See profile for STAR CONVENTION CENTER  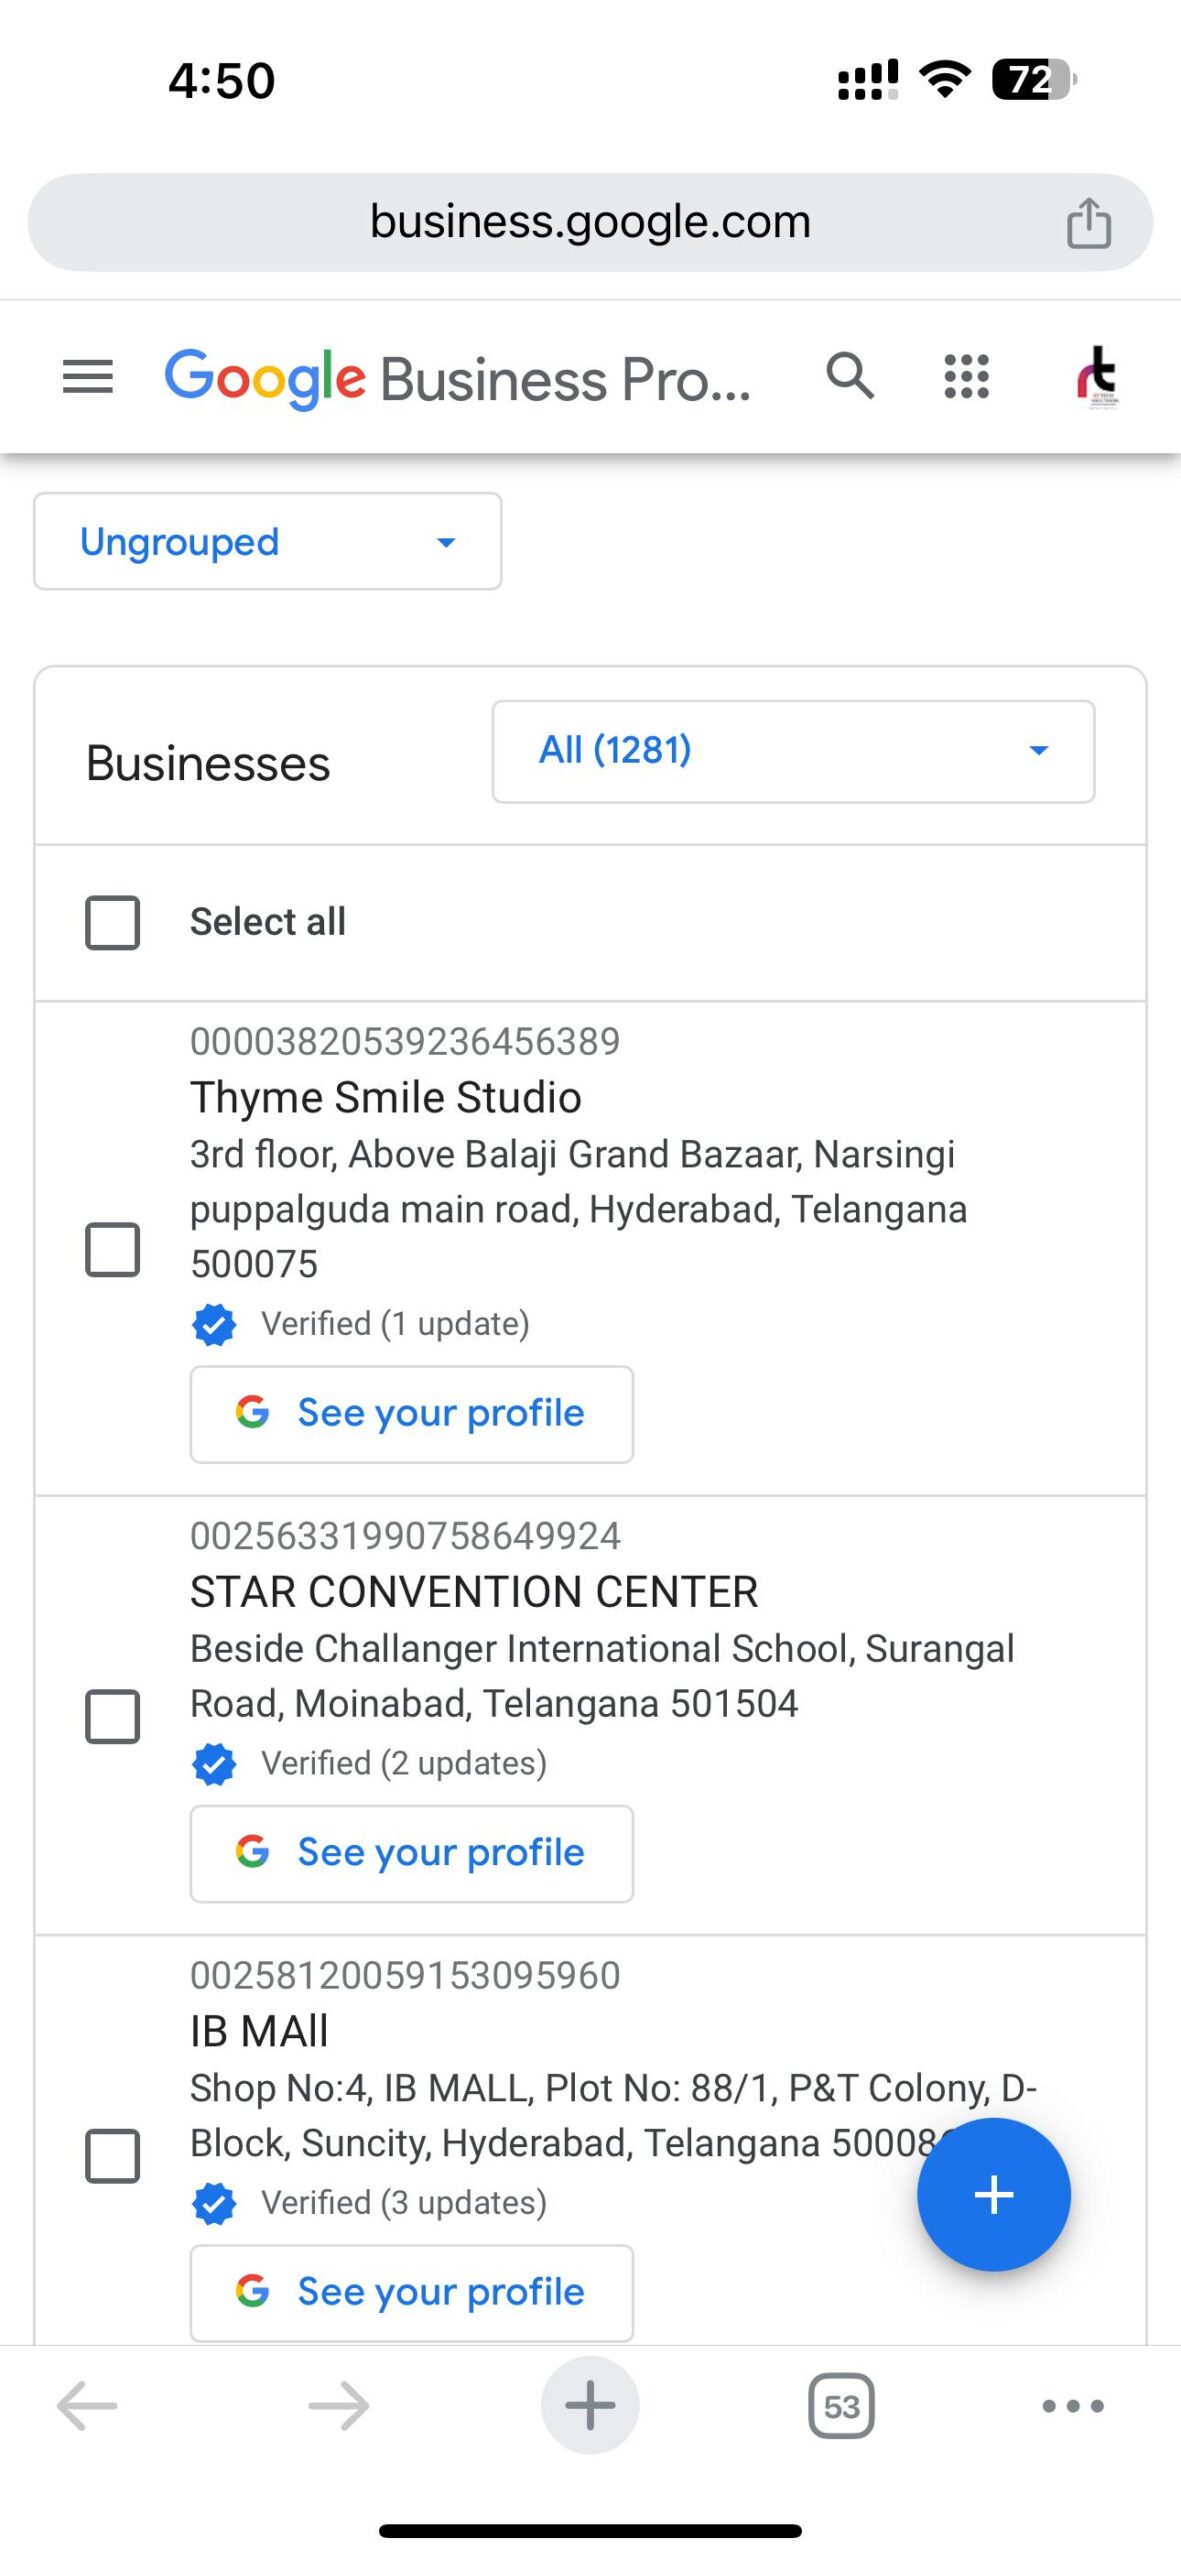(411, 1853)
